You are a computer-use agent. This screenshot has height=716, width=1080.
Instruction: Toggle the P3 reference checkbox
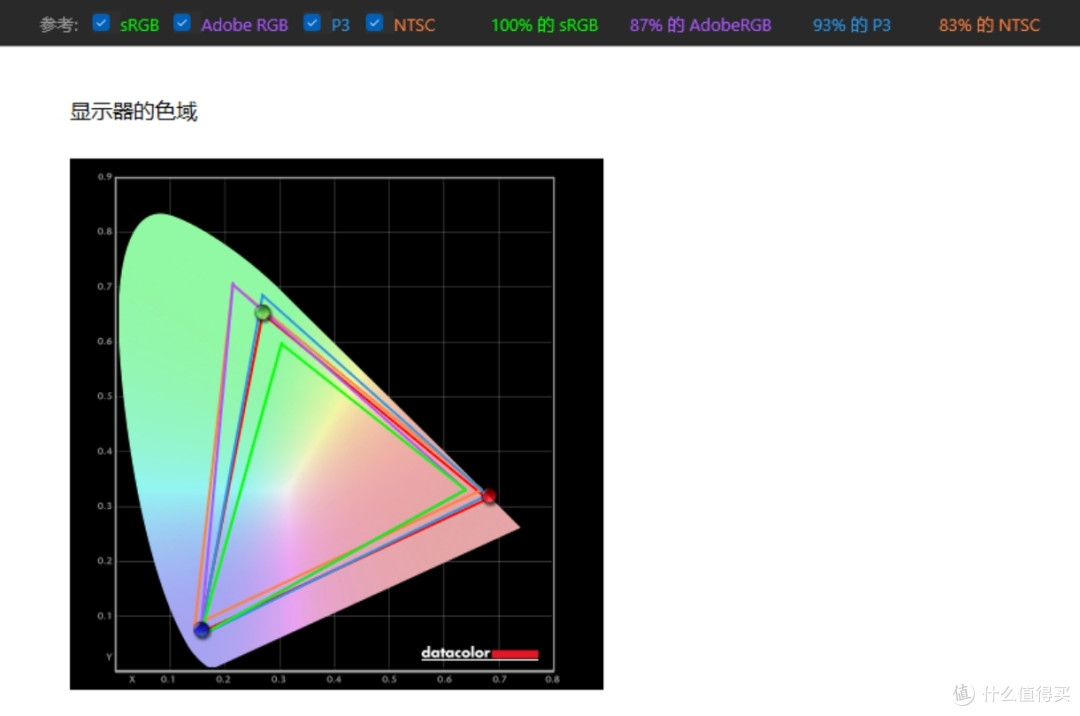312,23
